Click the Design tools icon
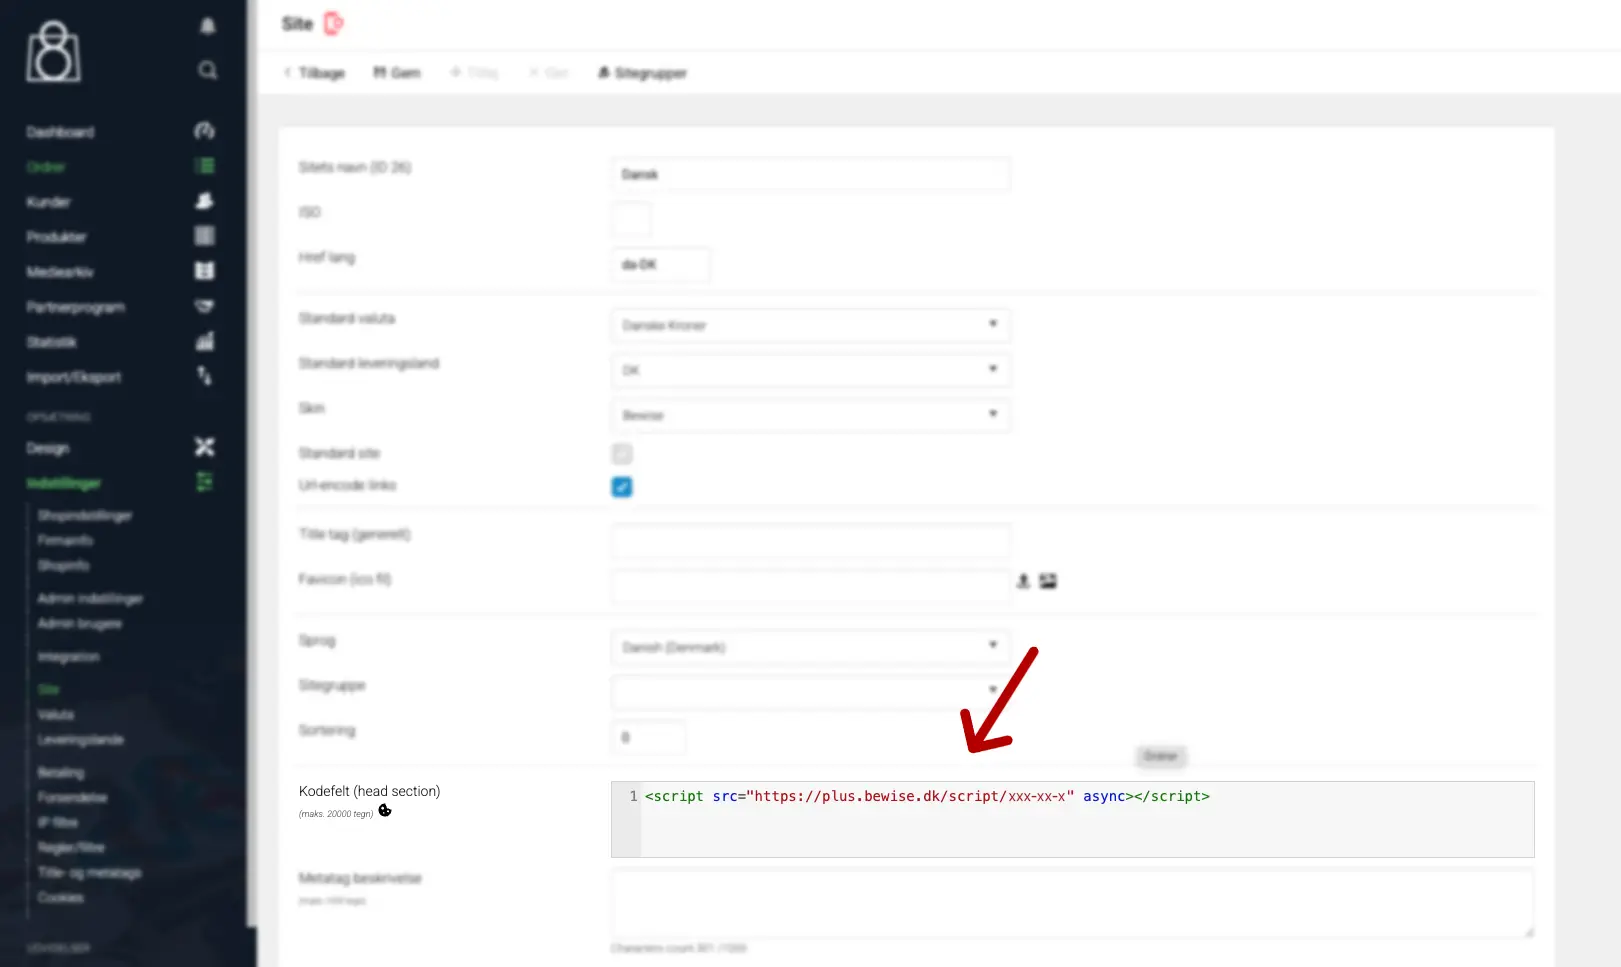 click(205, 447)
